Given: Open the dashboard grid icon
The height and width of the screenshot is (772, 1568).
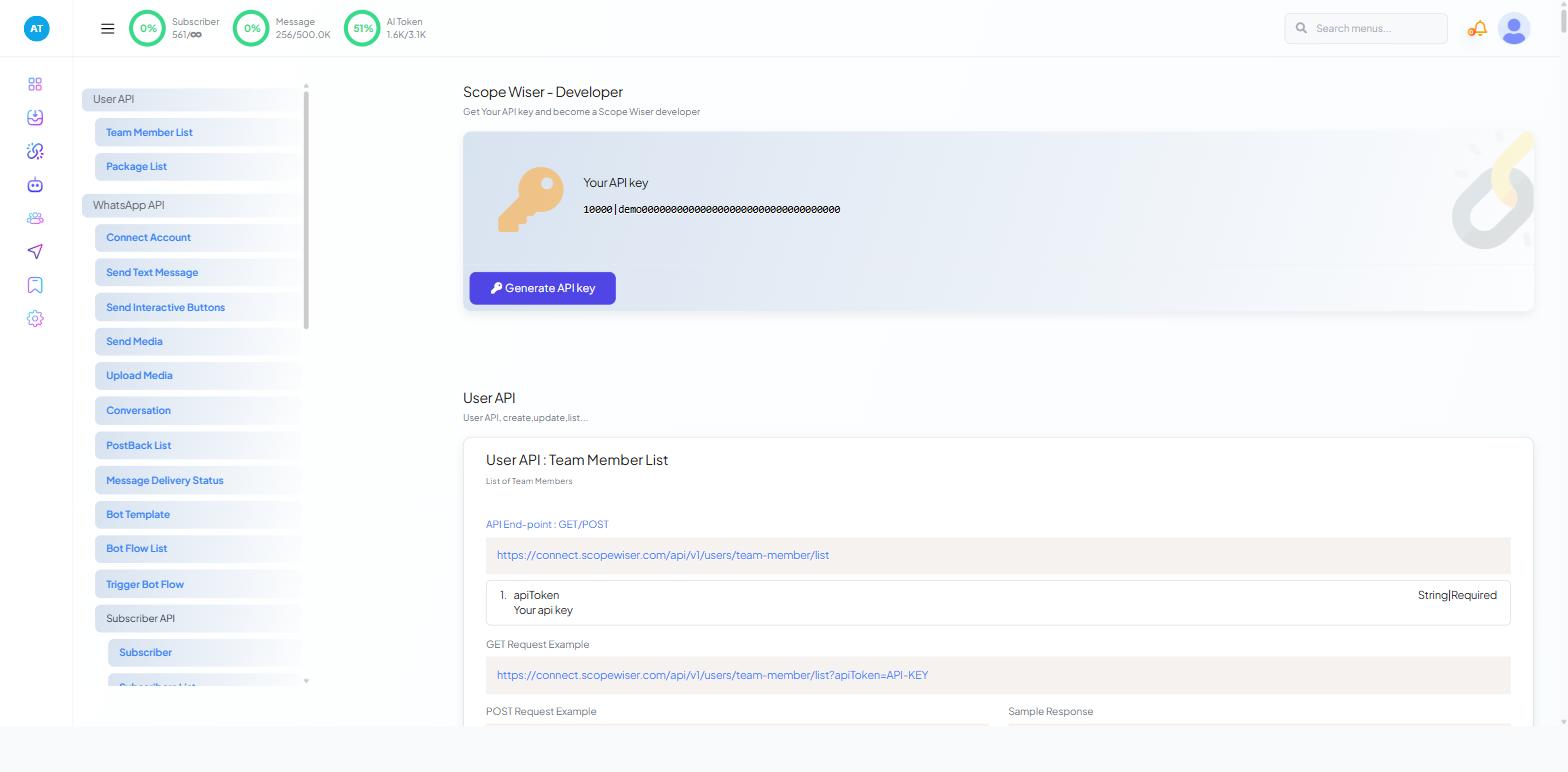Looking at the screenshot, I should click(x=35, y=84).
